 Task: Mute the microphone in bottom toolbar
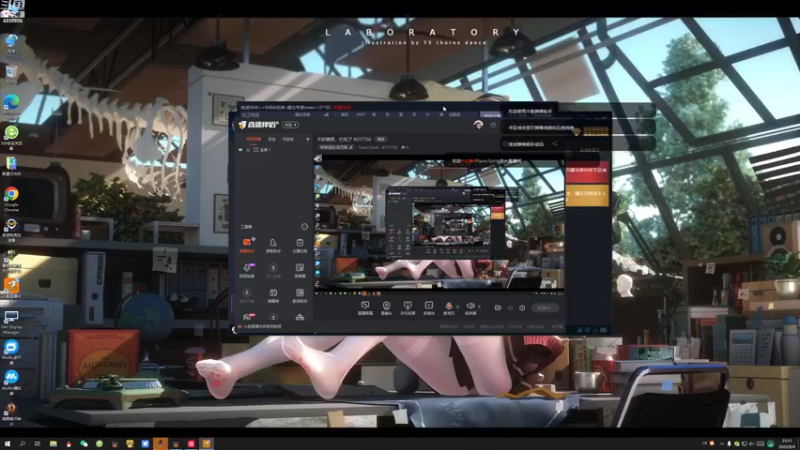(x=449, y=307)
